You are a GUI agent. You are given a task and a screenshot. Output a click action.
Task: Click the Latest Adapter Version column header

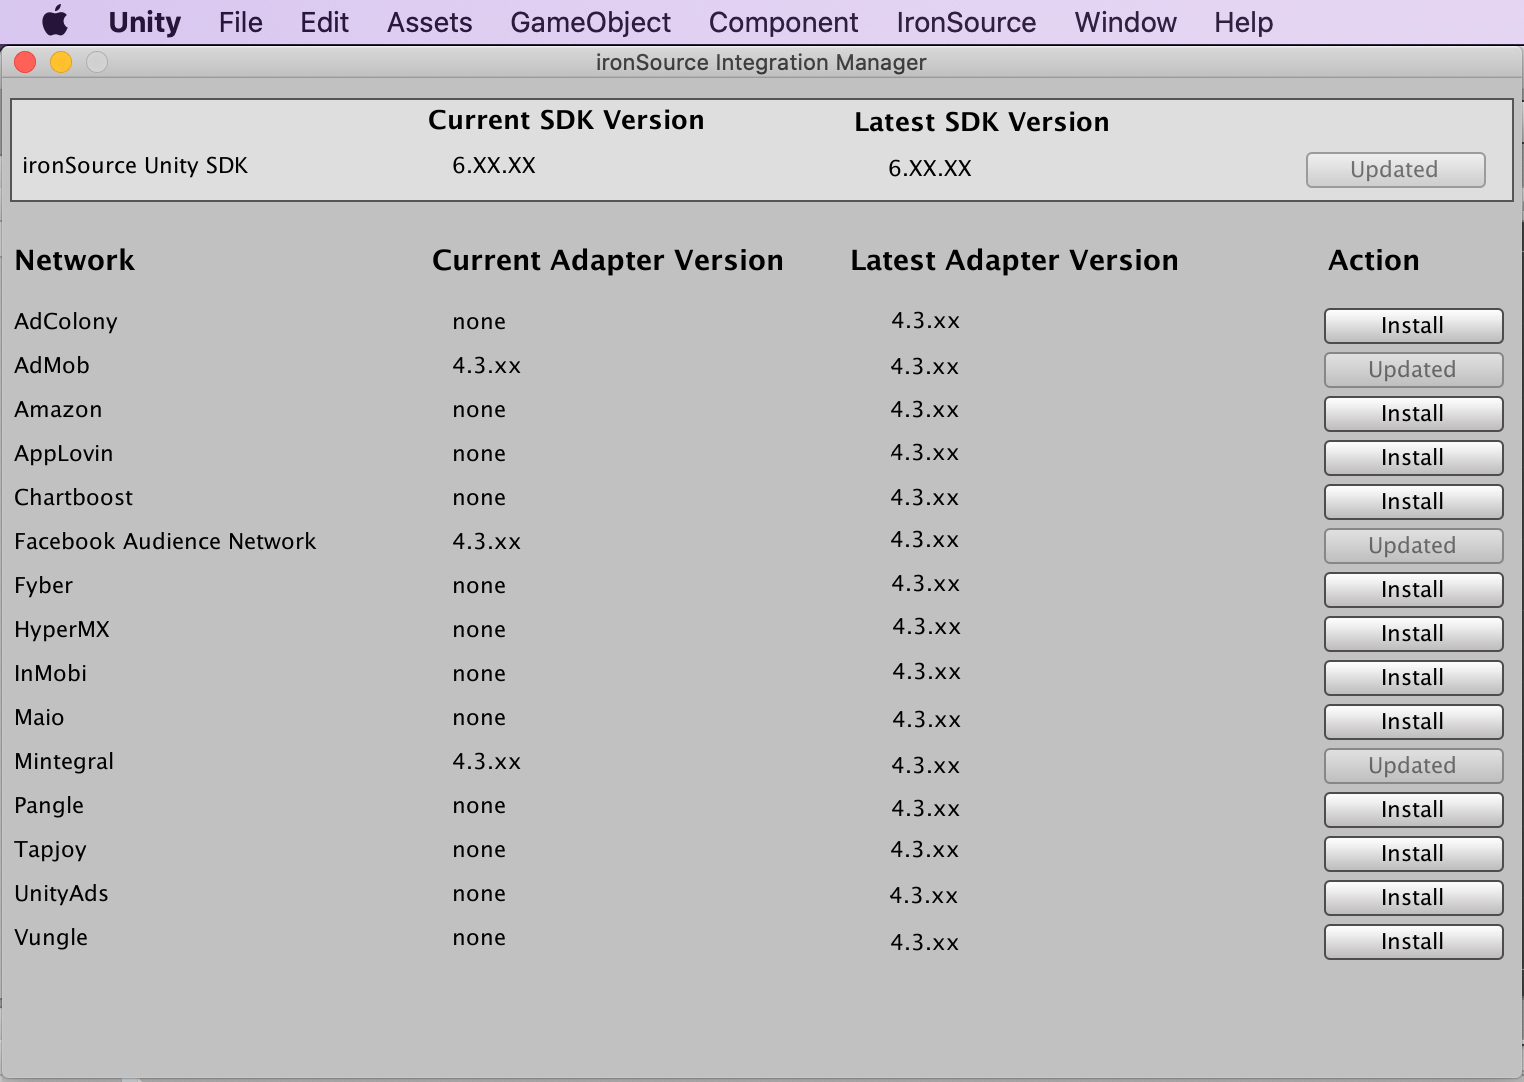click(x=1015, y=261)
